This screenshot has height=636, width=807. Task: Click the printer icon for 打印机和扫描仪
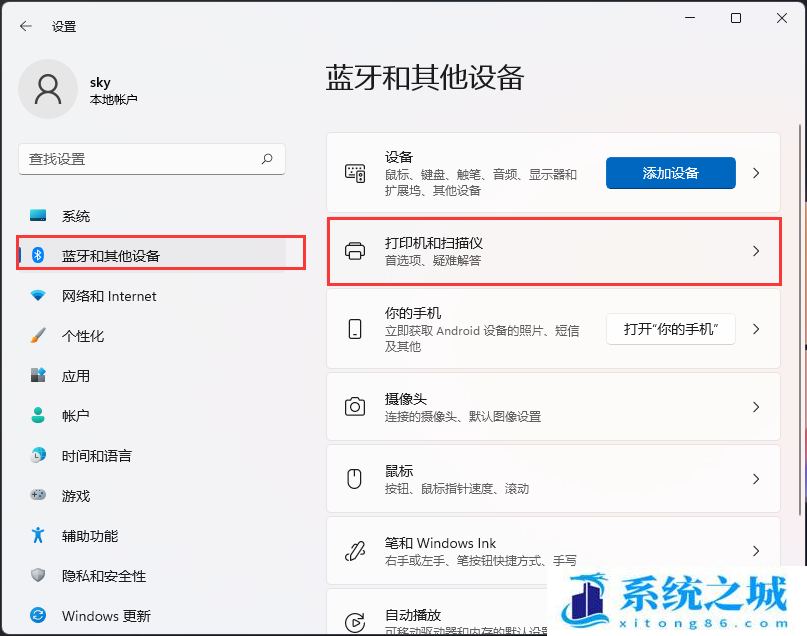(x=355, y=251)
